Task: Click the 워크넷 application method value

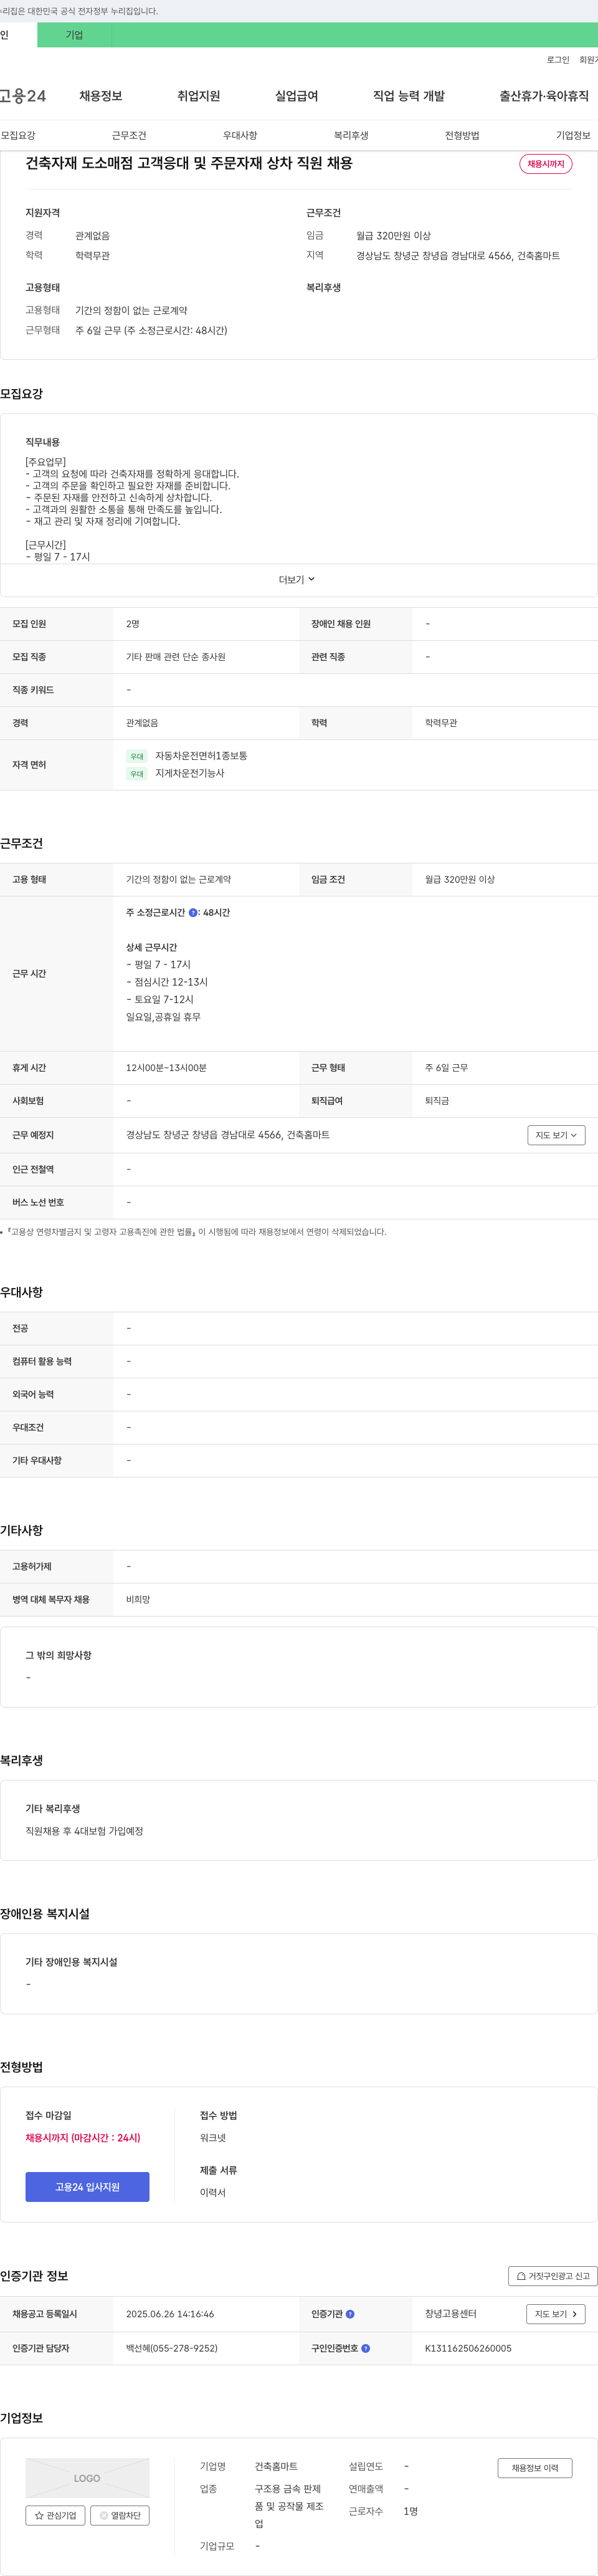Action: coord(213,2137)
